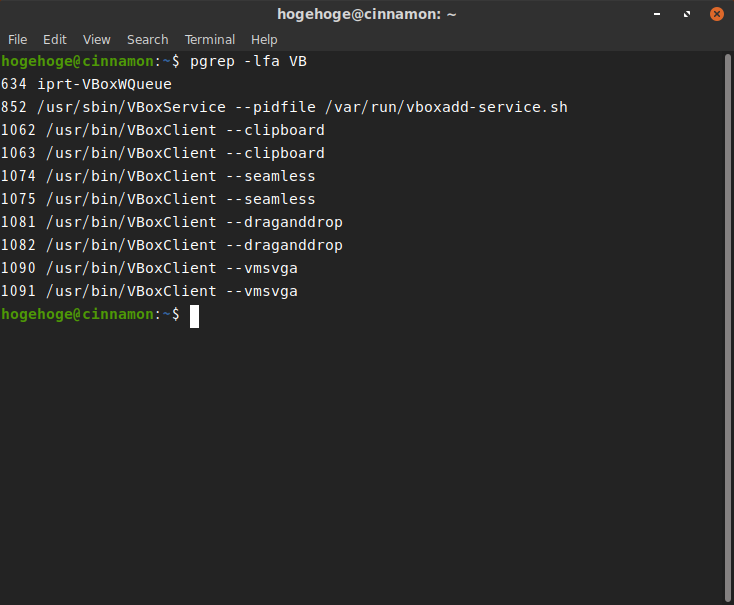Maximize the terminal window
The image size is (734, 605).
(x=687, y=14)
